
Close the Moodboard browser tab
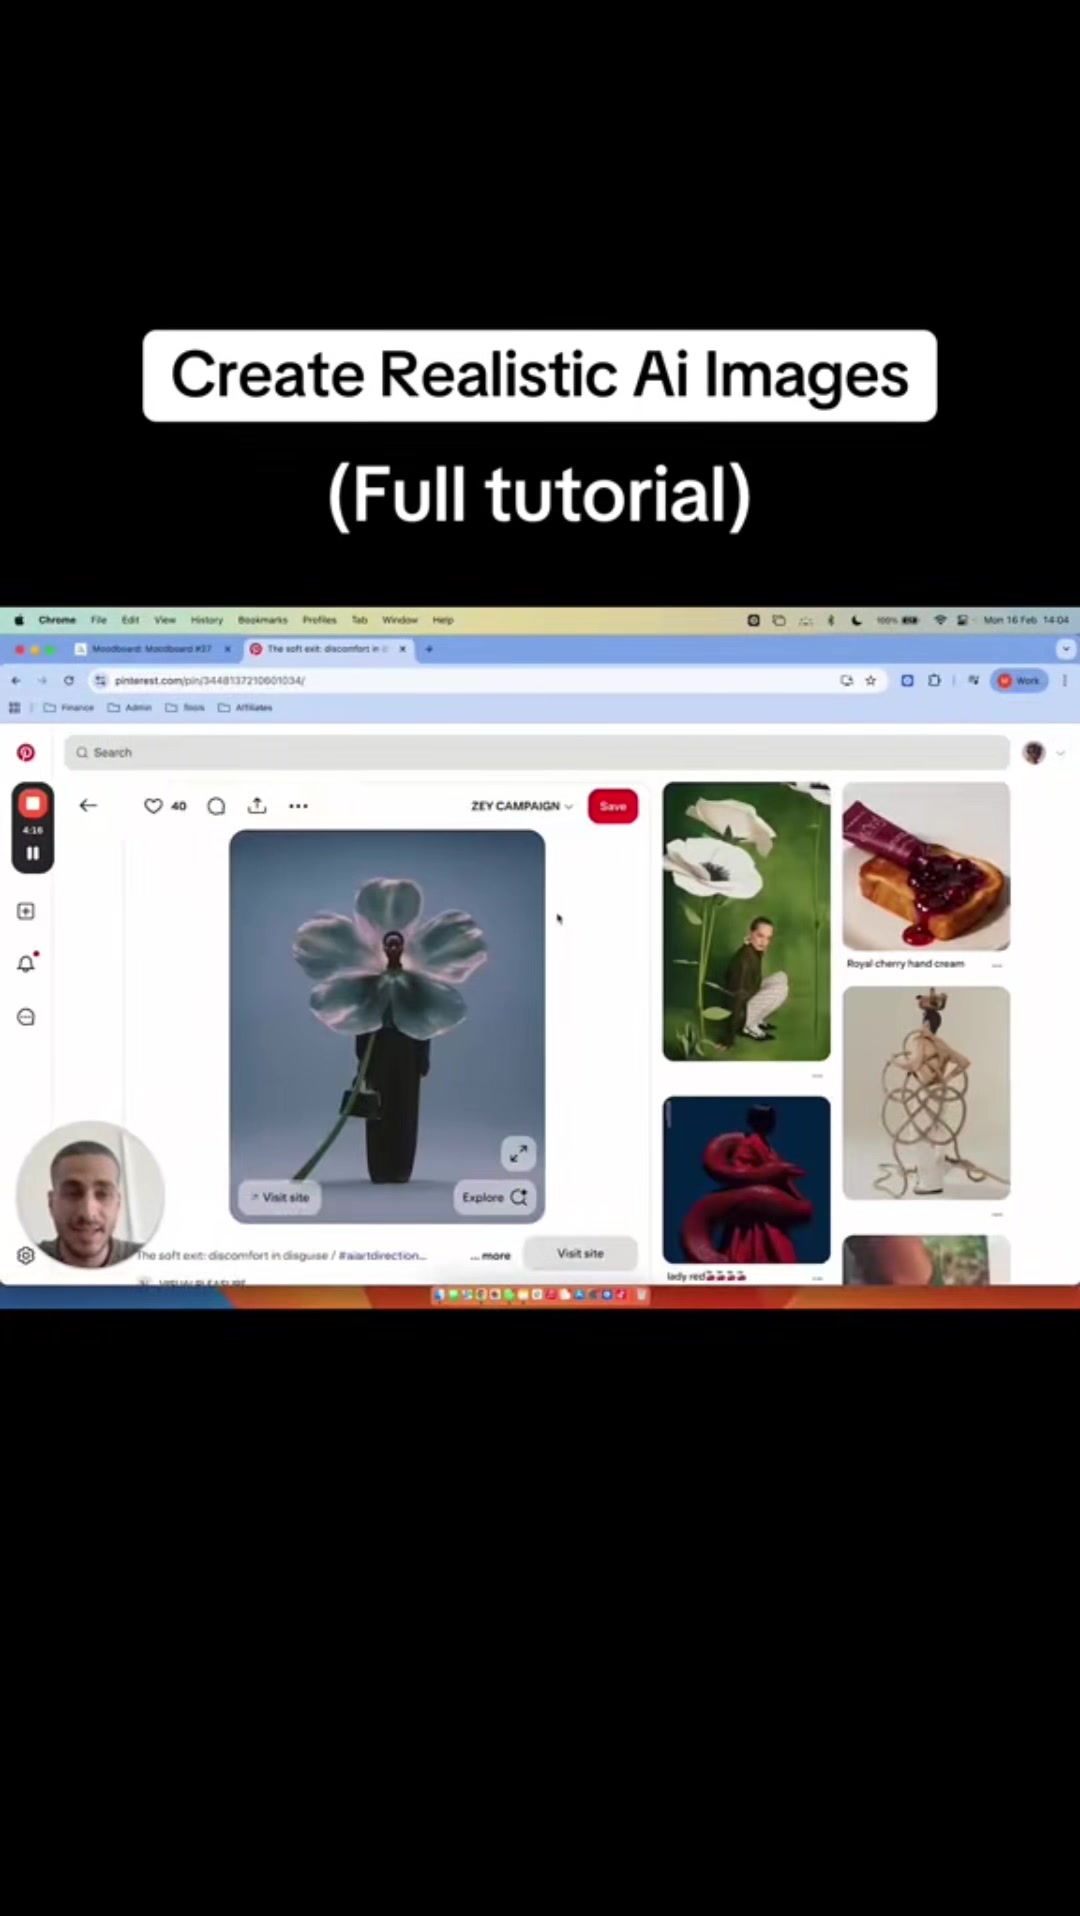pyautogui.click(x=227, y=649)
